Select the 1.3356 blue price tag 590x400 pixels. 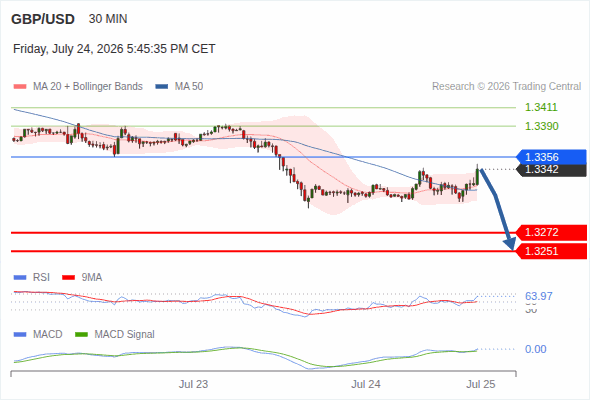coord(551,157)
